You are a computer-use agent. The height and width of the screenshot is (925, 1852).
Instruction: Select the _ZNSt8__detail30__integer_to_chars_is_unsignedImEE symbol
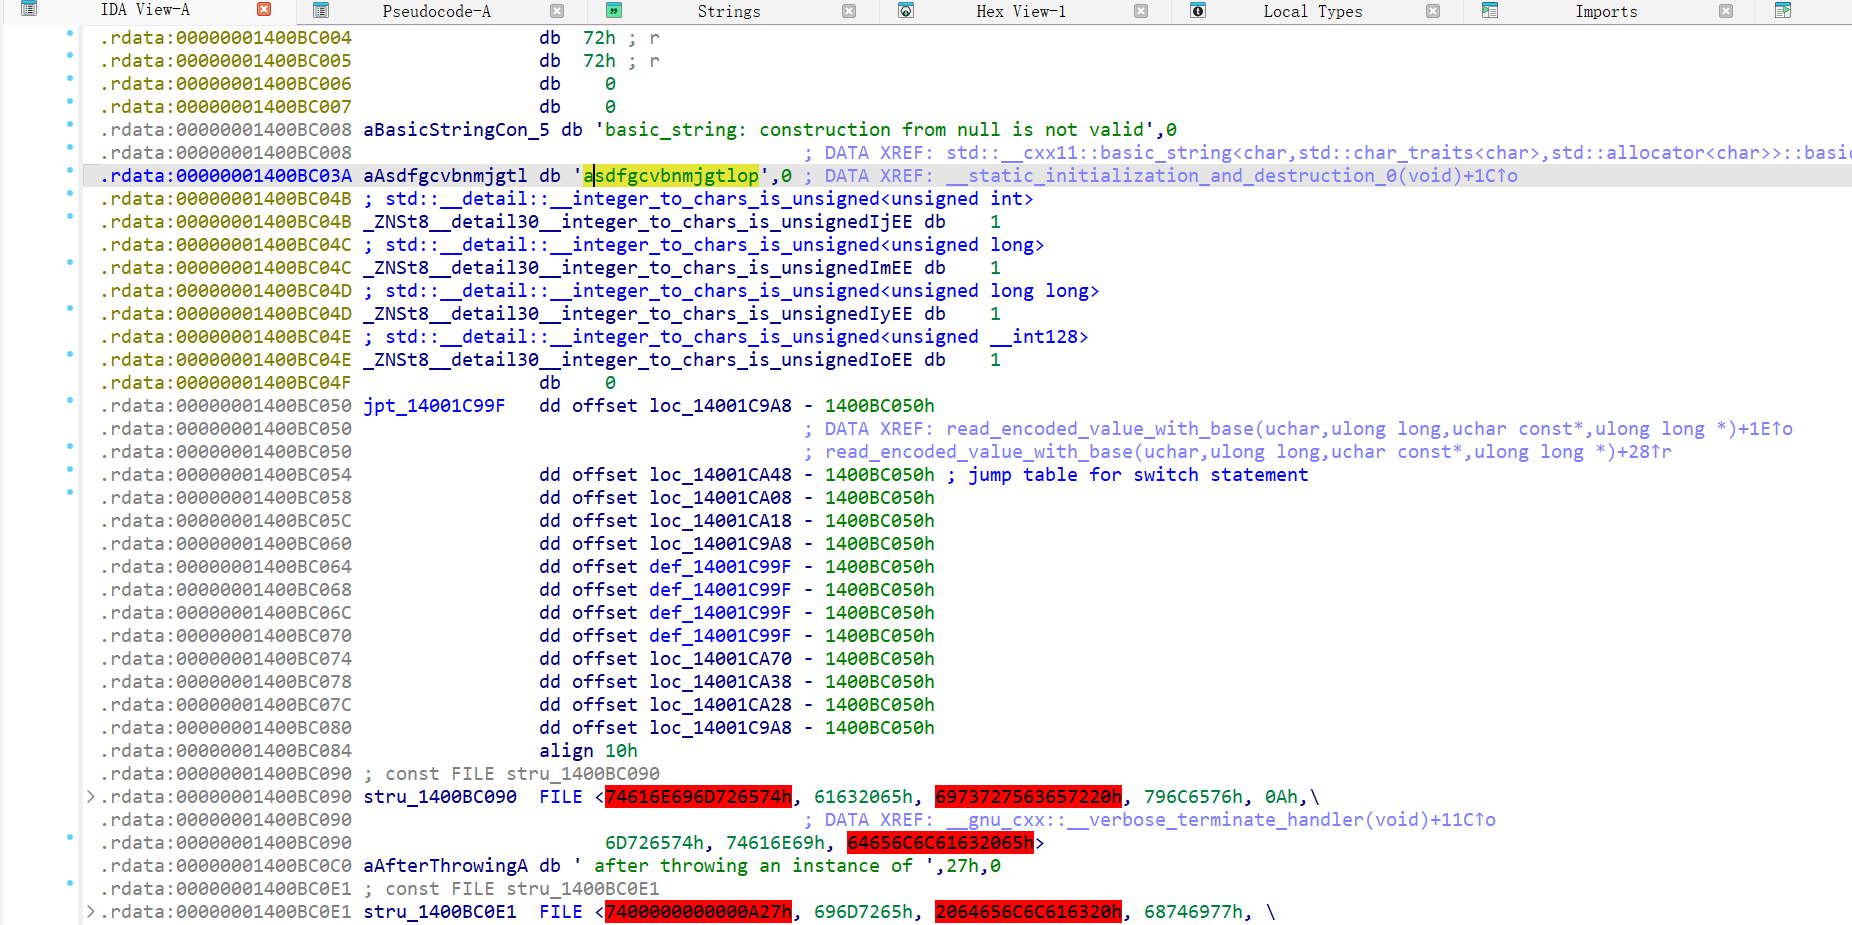pyautogui.click(x=638, y=268)
